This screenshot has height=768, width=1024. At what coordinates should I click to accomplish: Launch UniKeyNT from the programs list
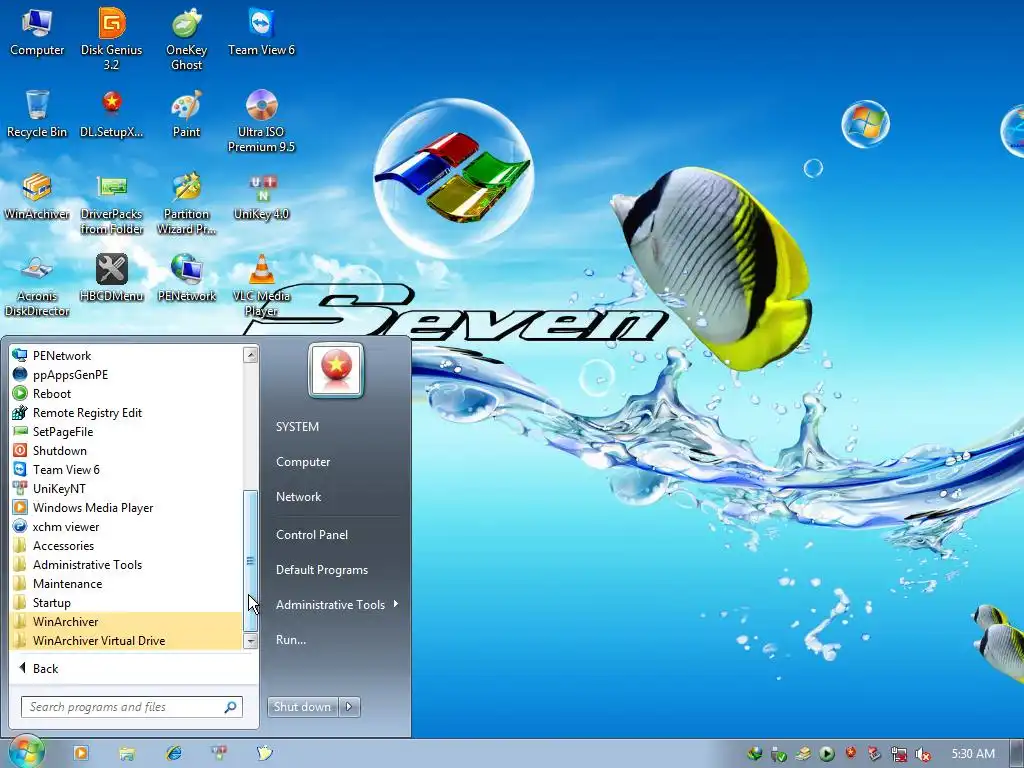[x=125, y=488]
